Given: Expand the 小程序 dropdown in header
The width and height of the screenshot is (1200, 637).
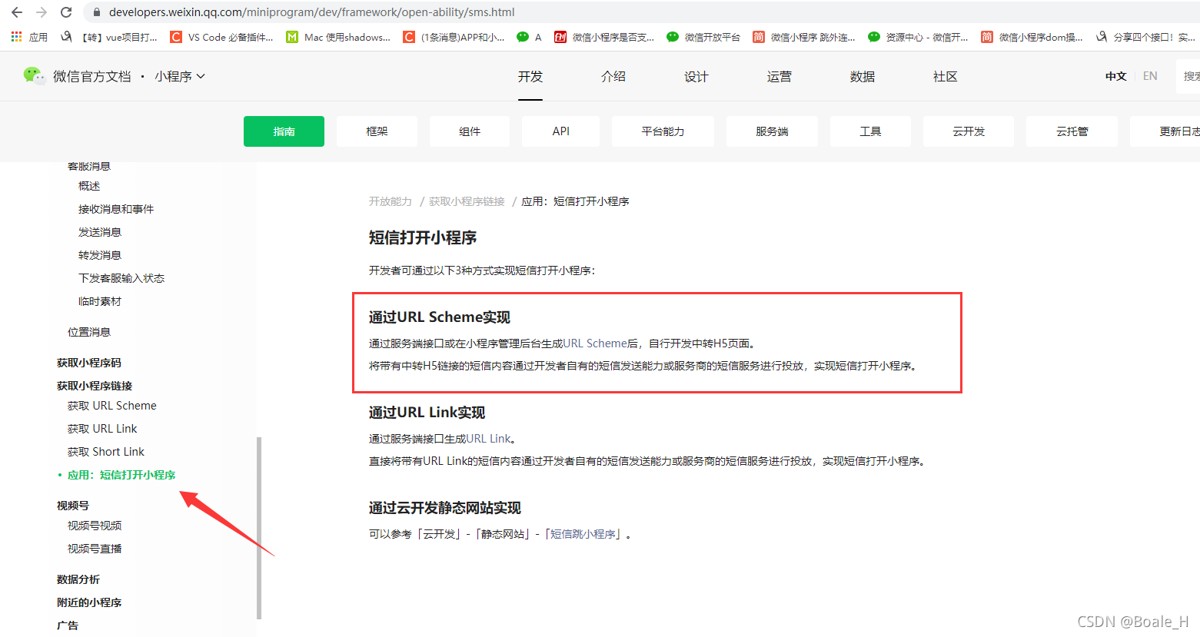Looking at the screenshot, I should pos(180,76).
